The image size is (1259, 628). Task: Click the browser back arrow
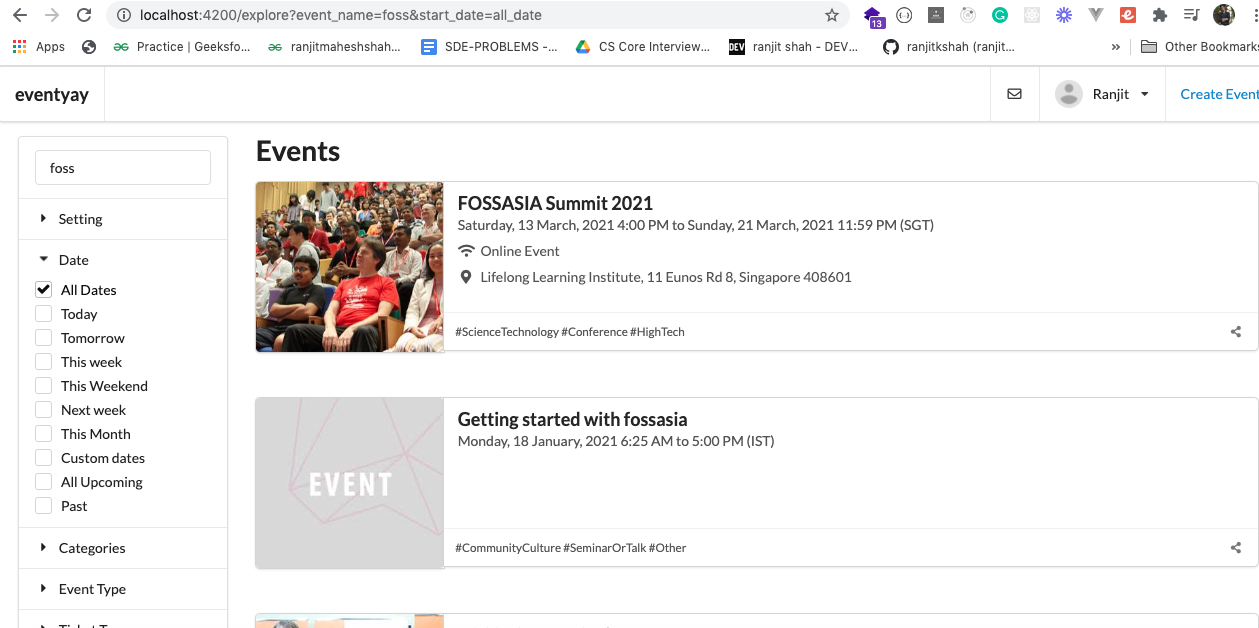(x=19, y=15)
